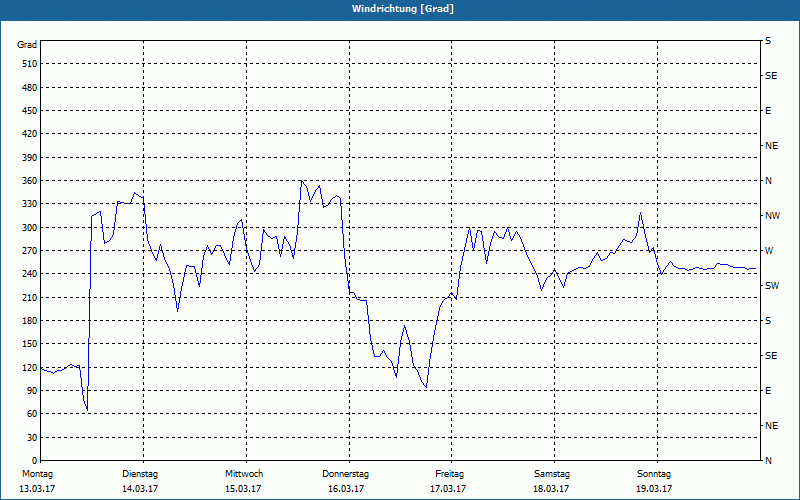Click the chart title "Windrichtung [Grad]"
The height and width of the screenshot is (500, 800).
click(x=403, y=9)
